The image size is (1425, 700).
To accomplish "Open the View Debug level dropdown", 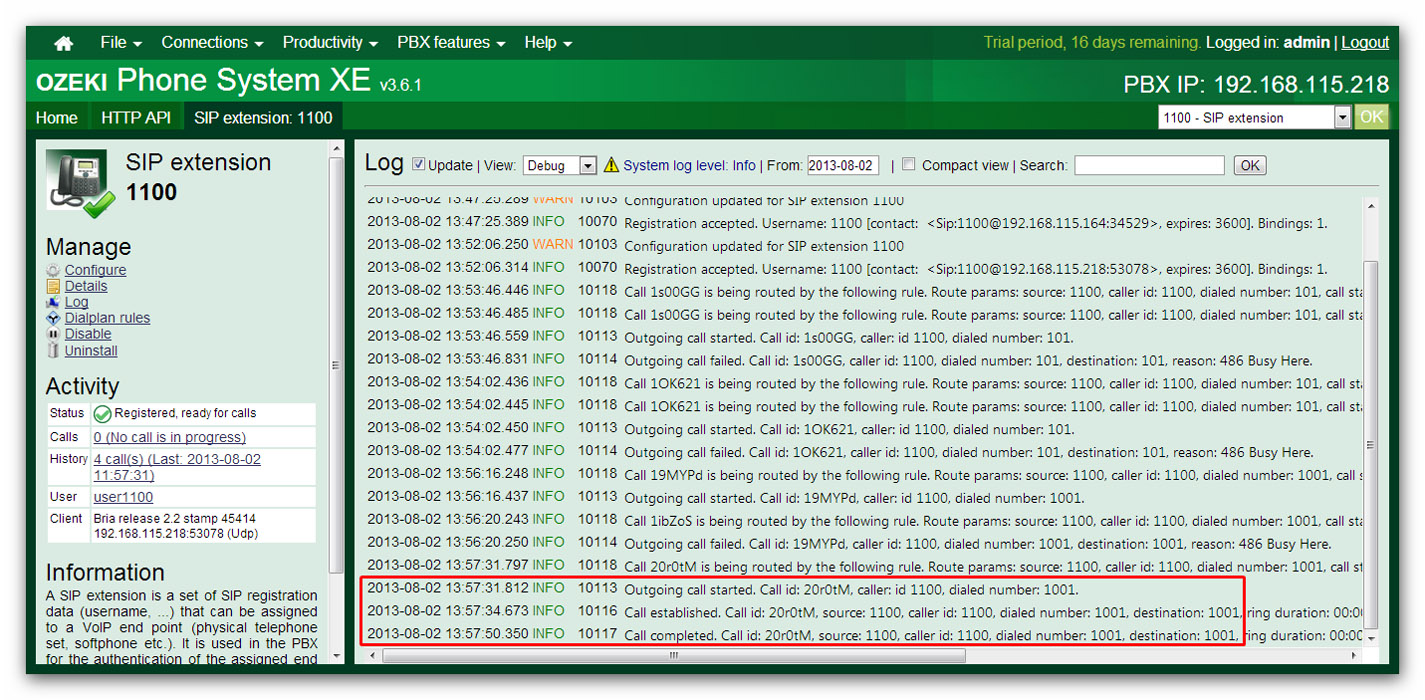I will click(559, 165).
